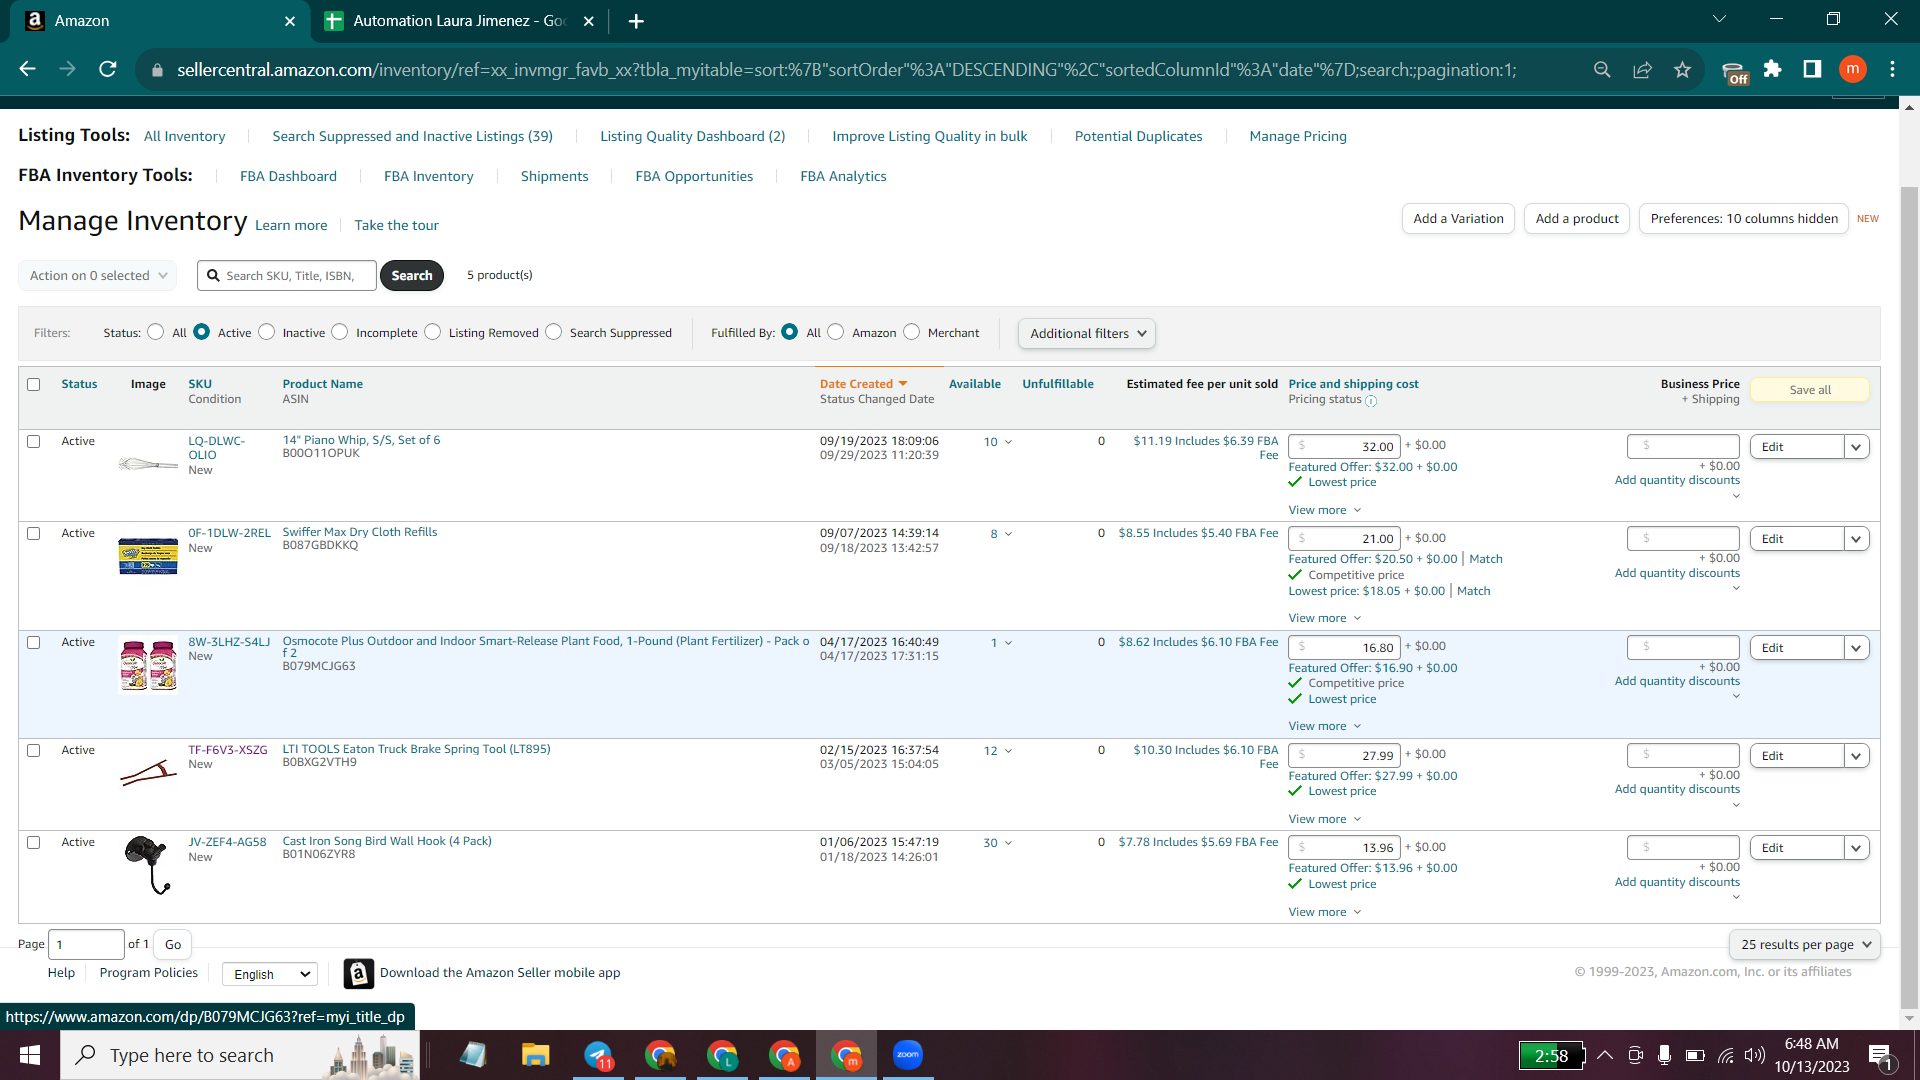
Task: Open the Manage Pricing tab
Action: (1298, 136)
